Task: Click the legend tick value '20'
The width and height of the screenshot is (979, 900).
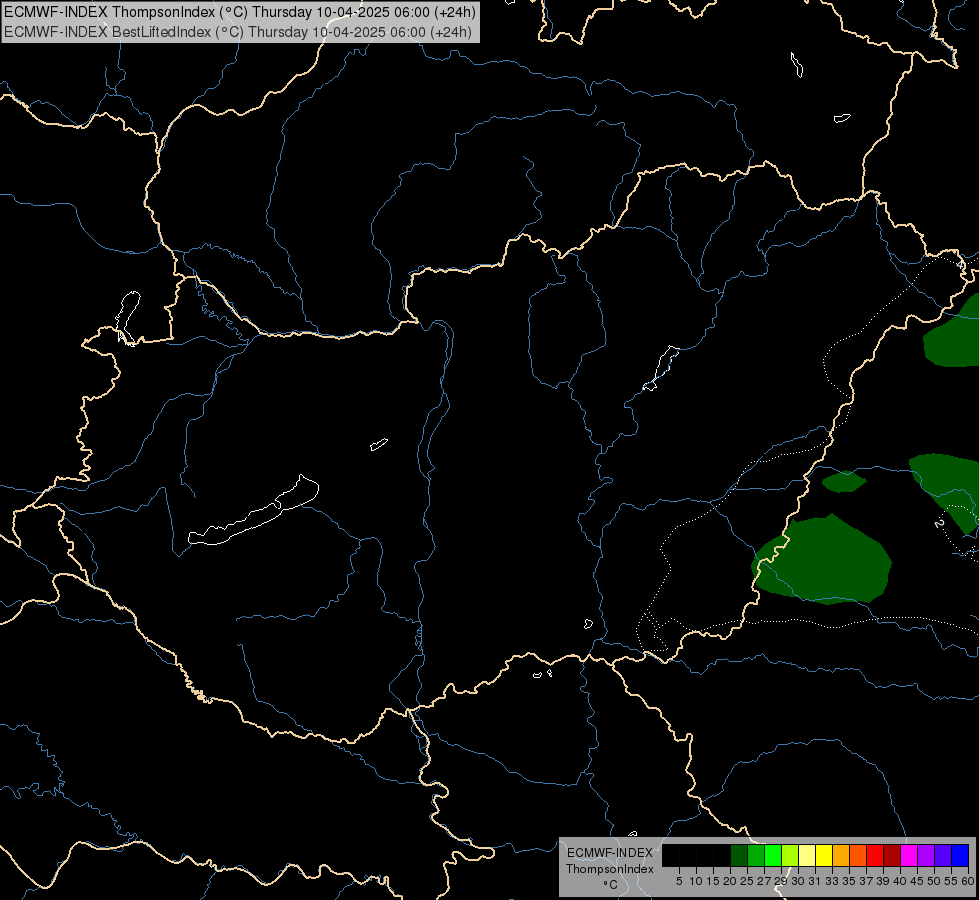Action: tap(730, 881)
